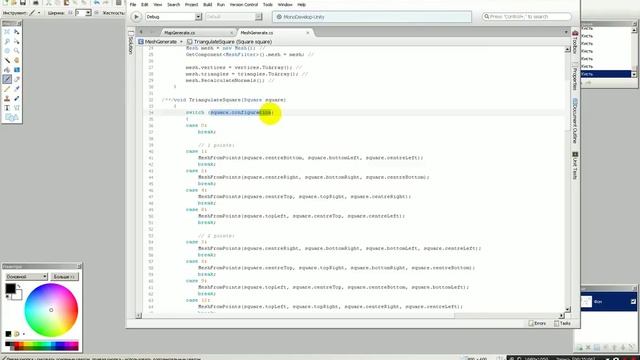Select the shapes tool at toolbox bottom

11,118
